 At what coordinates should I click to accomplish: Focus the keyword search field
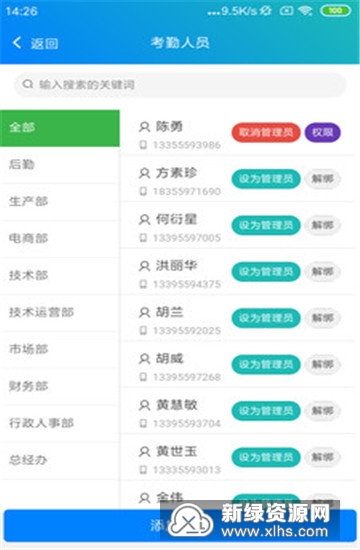180,85
